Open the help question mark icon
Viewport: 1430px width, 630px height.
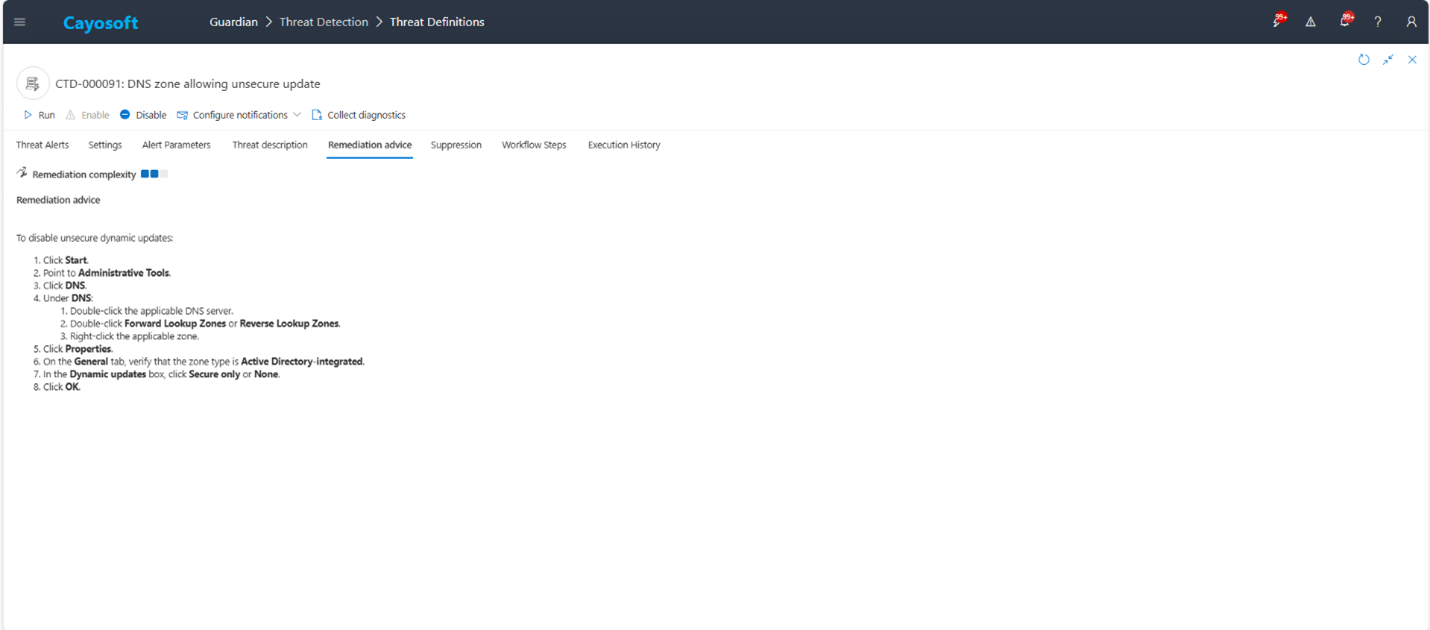coord(1378,22)
